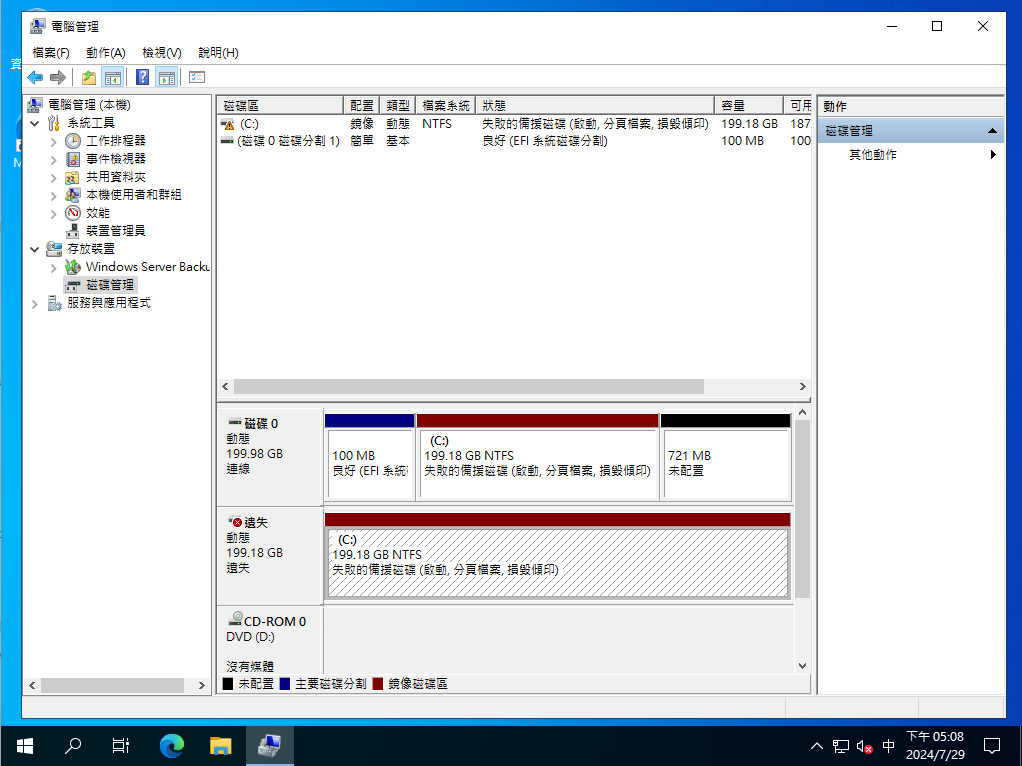Click the blue Help question mark icon
The width and height of the screenshot is (1022, 766).
[x=142, y=78]
